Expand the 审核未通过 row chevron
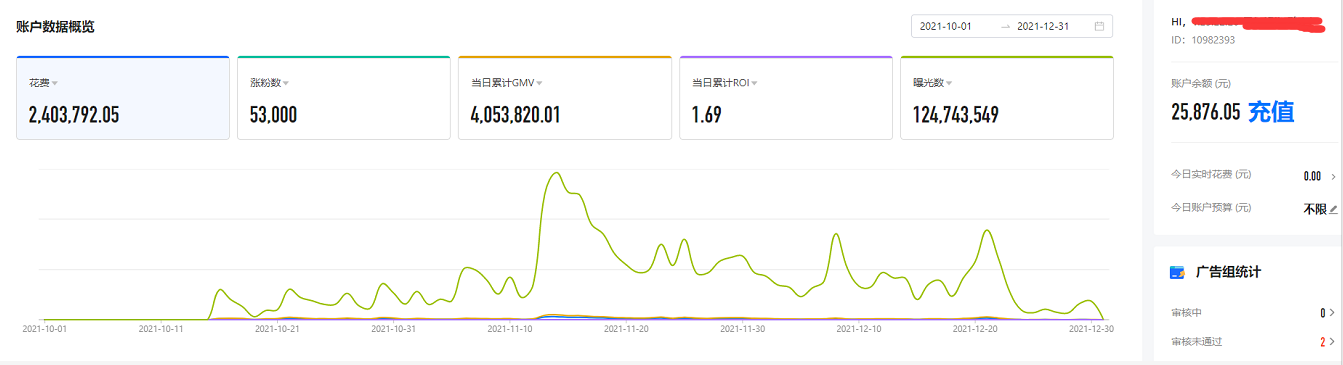 coord(1332,342)
